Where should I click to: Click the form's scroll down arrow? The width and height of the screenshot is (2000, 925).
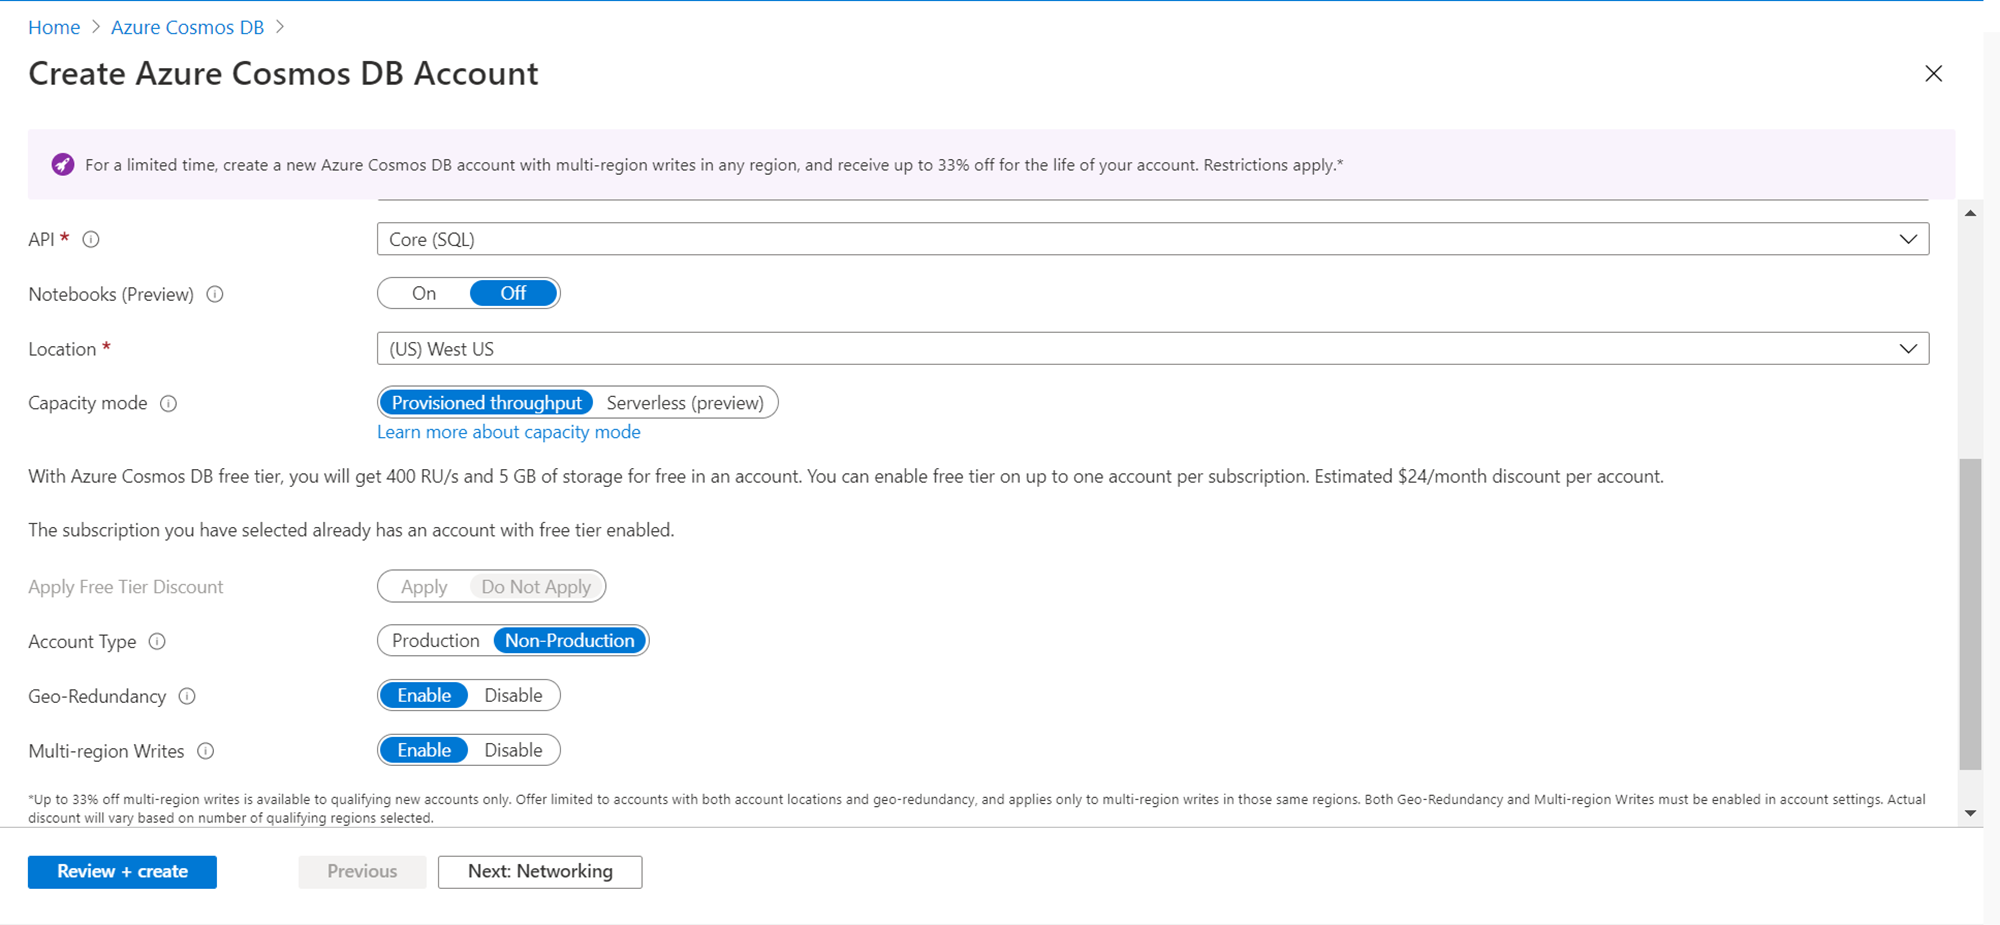(x=1970, y=813)
